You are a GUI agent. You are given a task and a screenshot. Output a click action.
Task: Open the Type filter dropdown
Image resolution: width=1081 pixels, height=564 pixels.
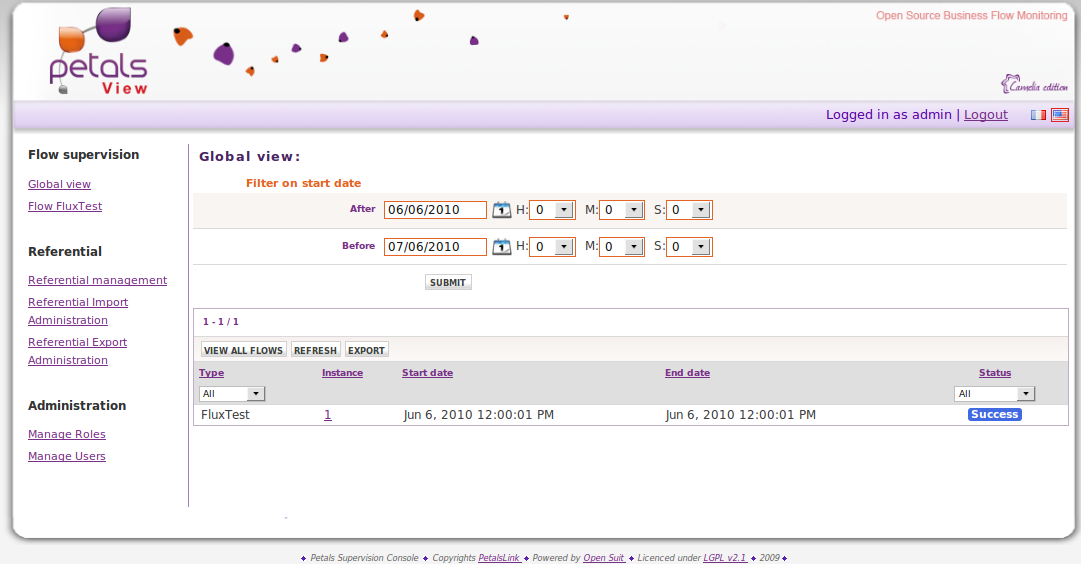[x=255, y=394]
